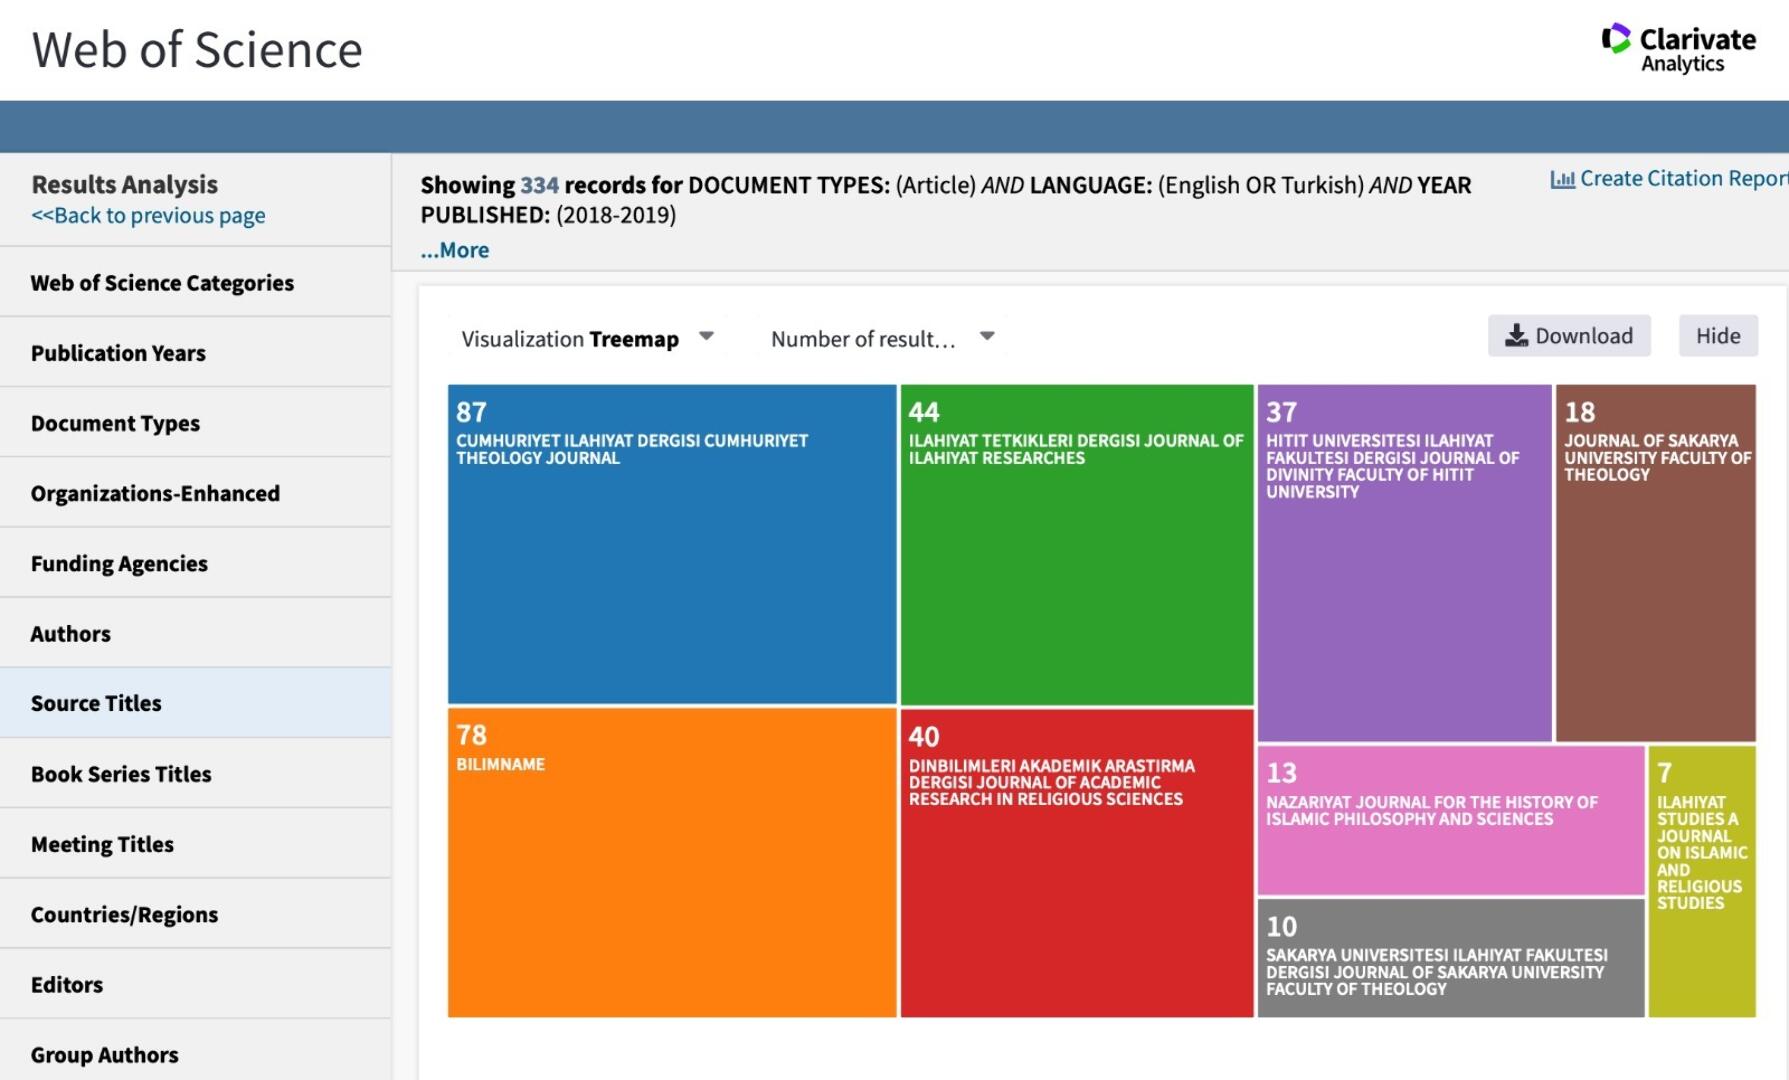The width and height of the screenshot is (1789, 1080).
Task: Open Group Authors analysis option
Action: [195, 1050]
